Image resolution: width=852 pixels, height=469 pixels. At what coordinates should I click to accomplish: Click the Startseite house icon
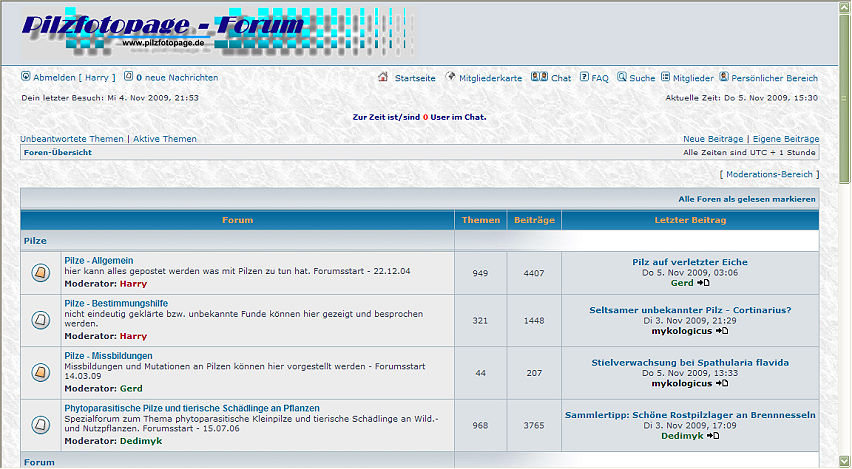pyautogui.click(x=383, y=77)
